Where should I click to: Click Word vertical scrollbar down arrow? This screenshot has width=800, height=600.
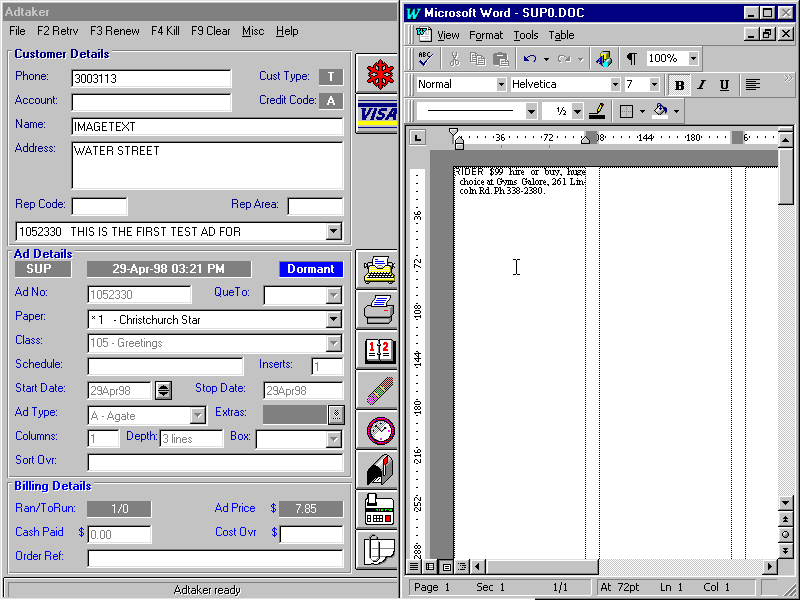[x=785, y=503]
